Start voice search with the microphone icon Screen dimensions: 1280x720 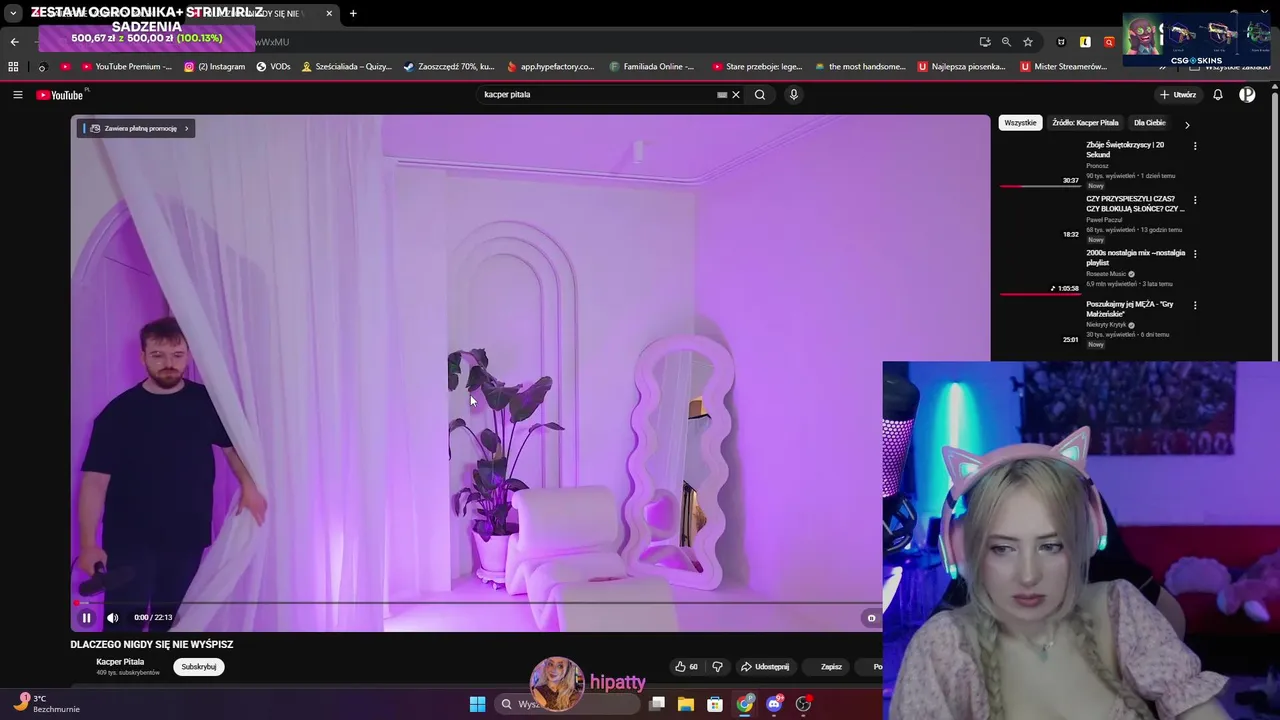pyautogui.click(x=794, y=95)
